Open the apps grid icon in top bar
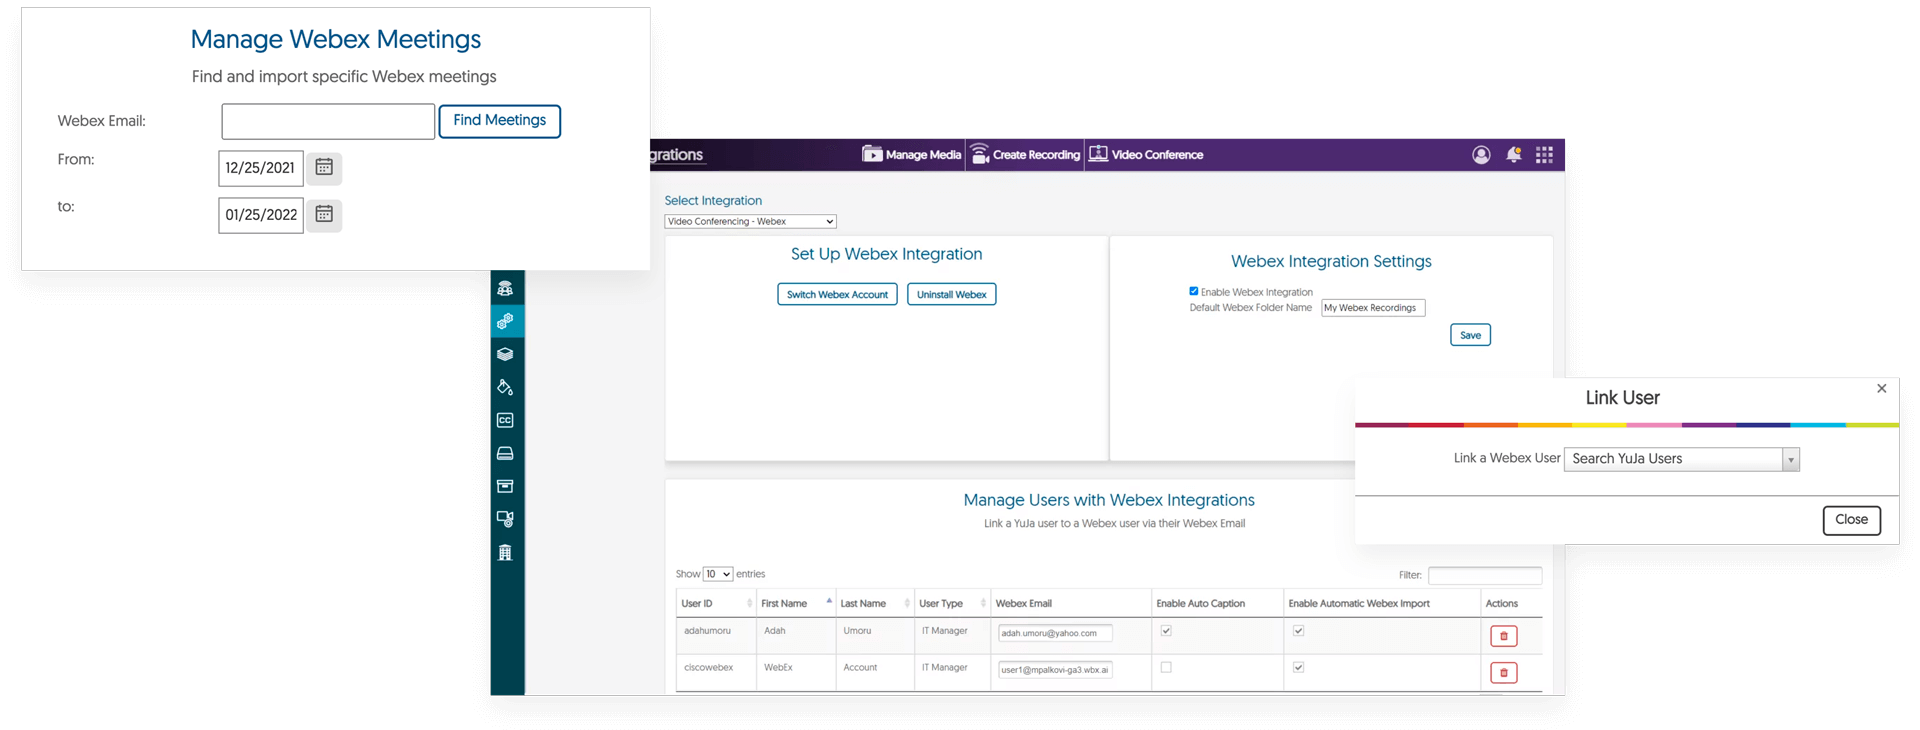Screen dimensions: 1920x730 (1544, 155)
